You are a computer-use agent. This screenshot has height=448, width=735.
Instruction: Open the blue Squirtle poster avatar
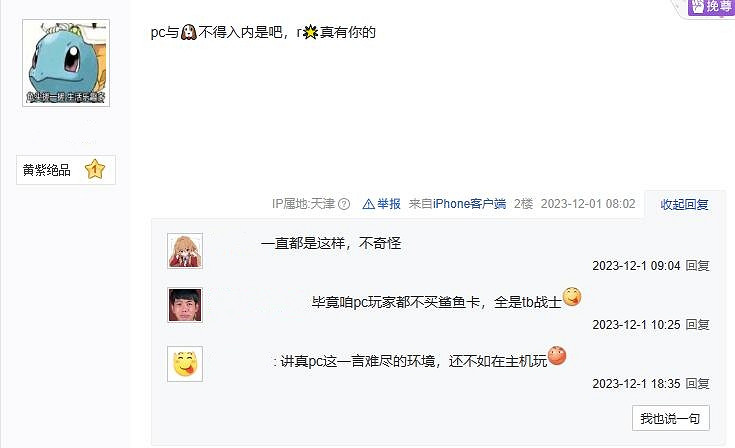(66, 63)
